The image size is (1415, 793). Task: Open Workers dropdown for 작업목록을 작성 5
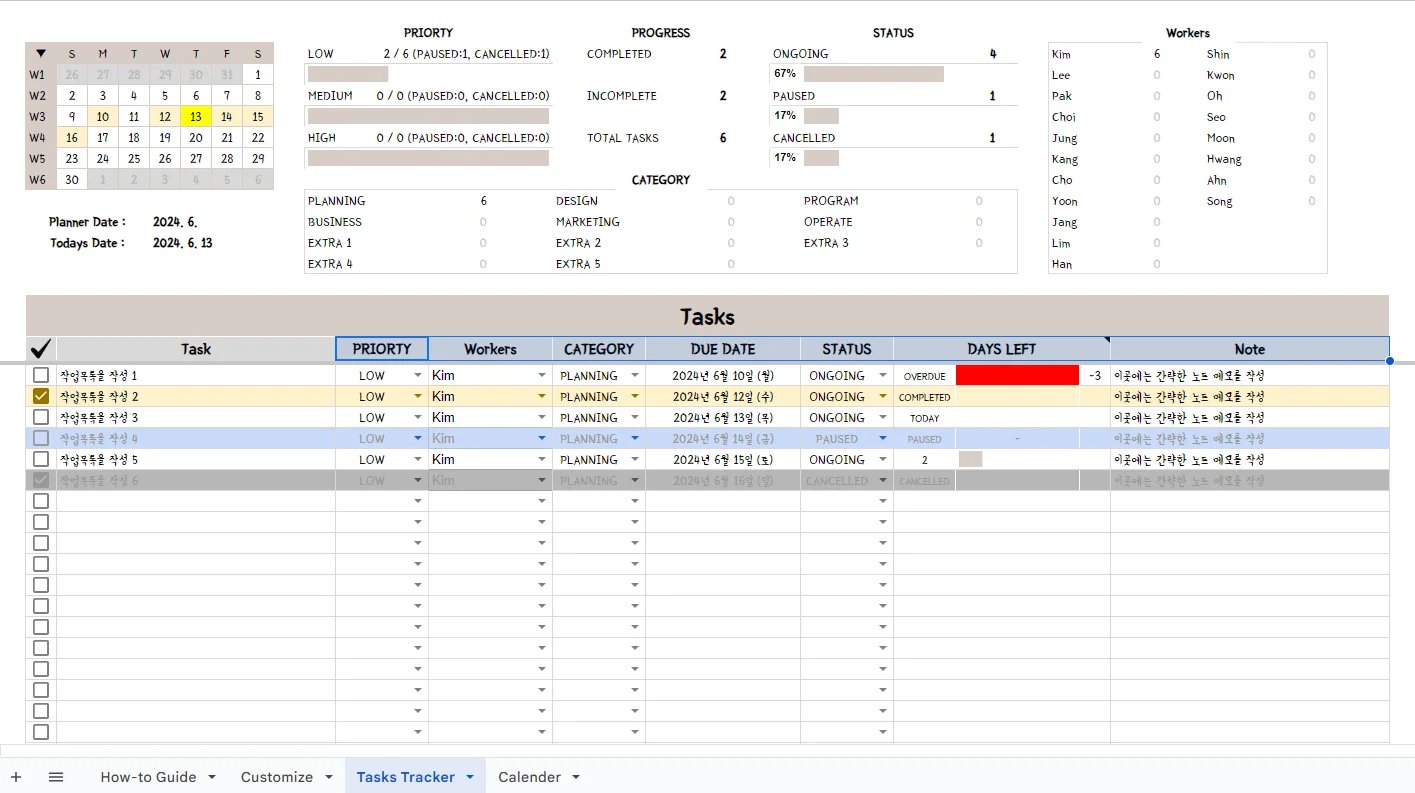542,460
